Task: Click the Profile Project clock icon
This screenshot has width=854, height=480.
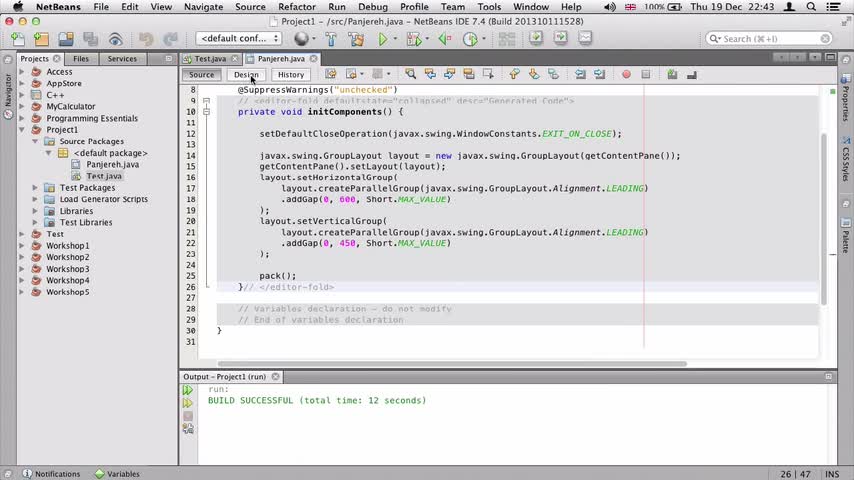Action: (469, 39)
